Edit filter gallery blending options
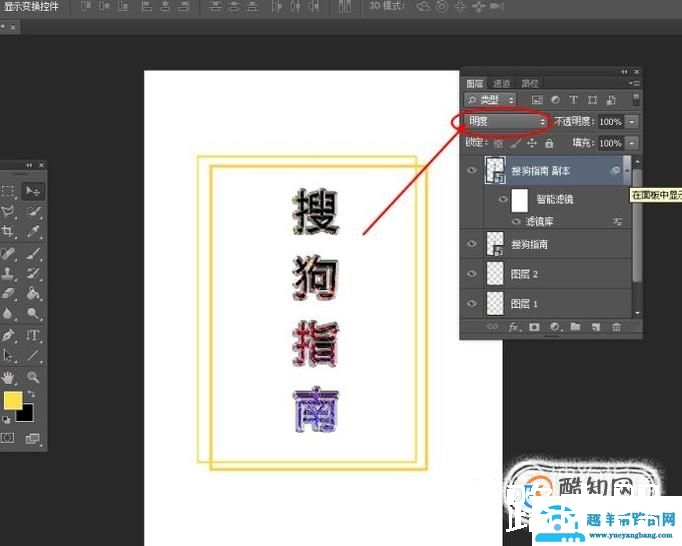The height and width of the screenshot is (546, 682). [x=617, y=222]
